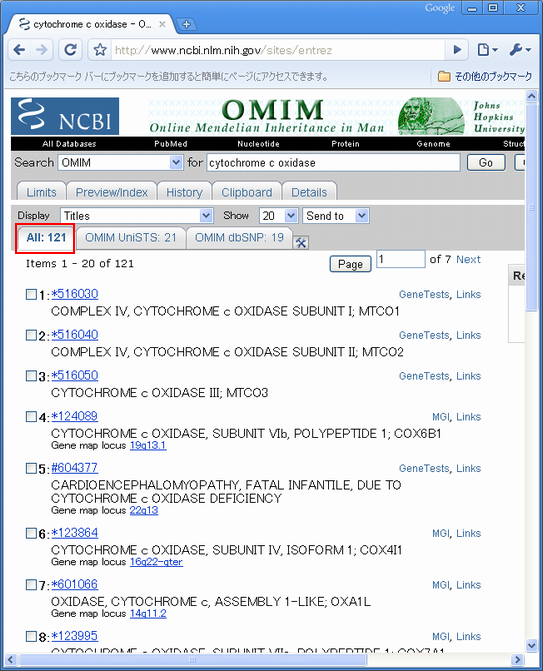Open Protein in the NCBI menu
This screenshot has height=671, width=543.
(x=345, y=144)
